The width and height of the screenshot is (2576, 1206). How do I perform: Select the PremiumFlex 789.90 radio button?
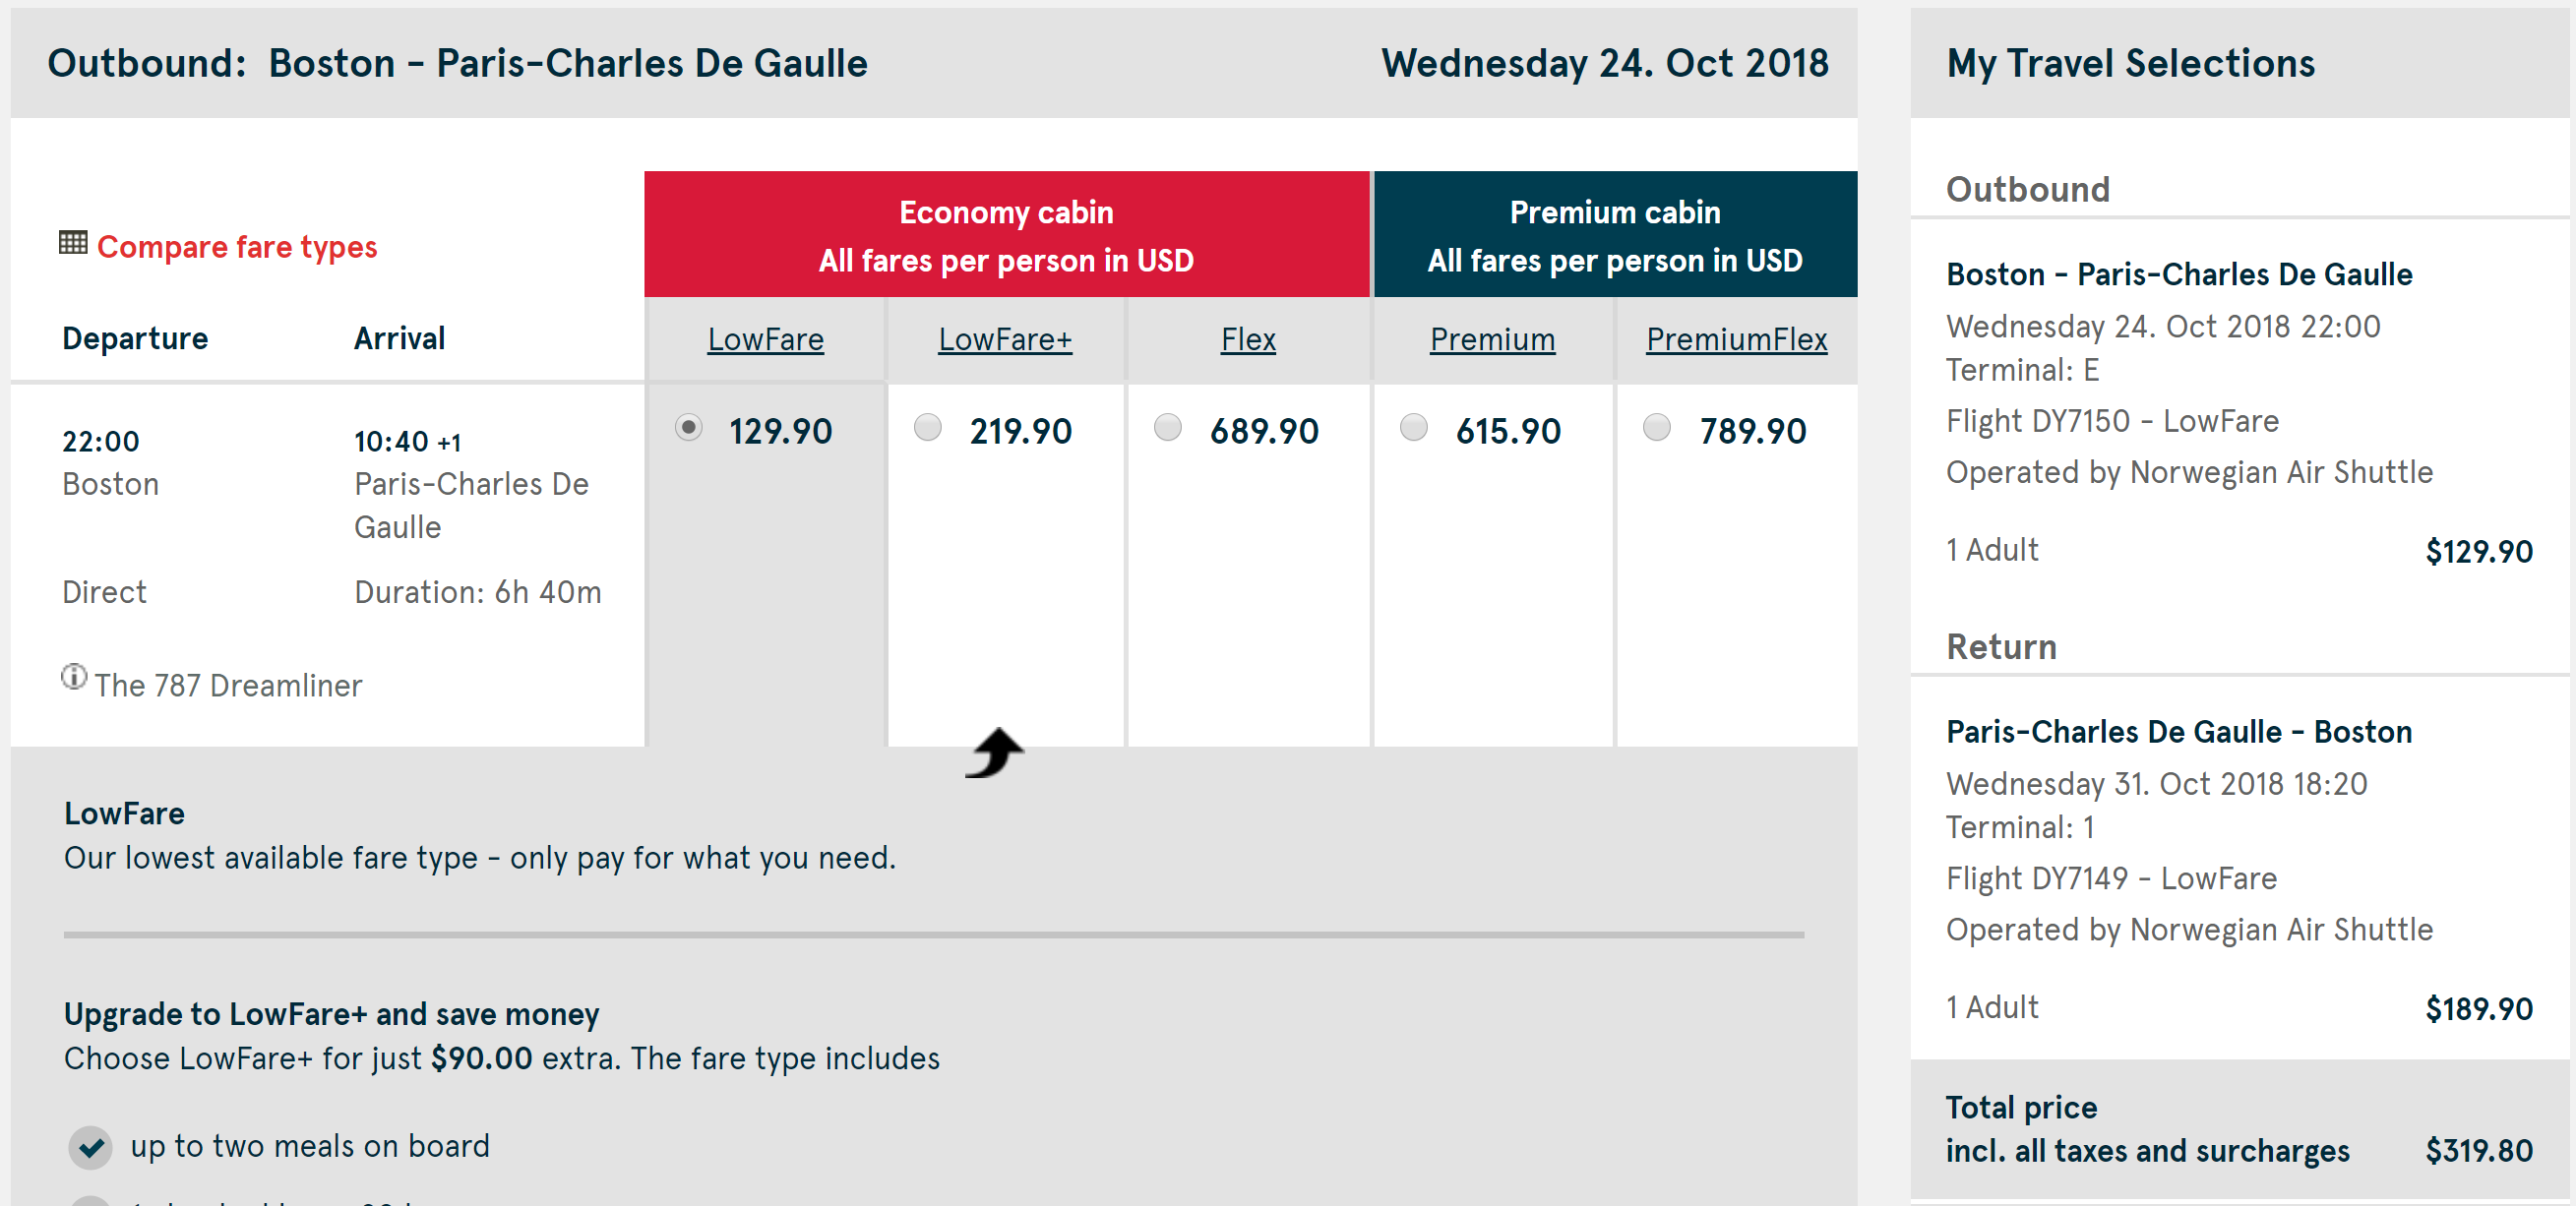click(x=1657, y=428)
